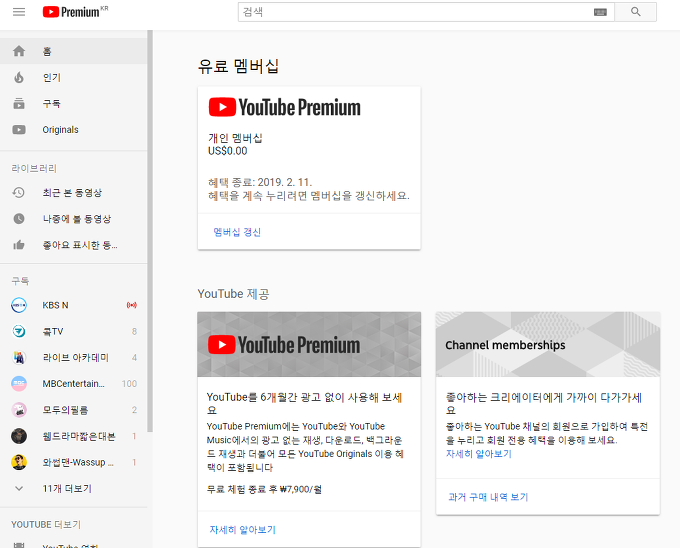Viewport: 680px width, 548px height.
Task: Open 과거 구매 내역 보기 link
Action: click(x=488, y=497)
